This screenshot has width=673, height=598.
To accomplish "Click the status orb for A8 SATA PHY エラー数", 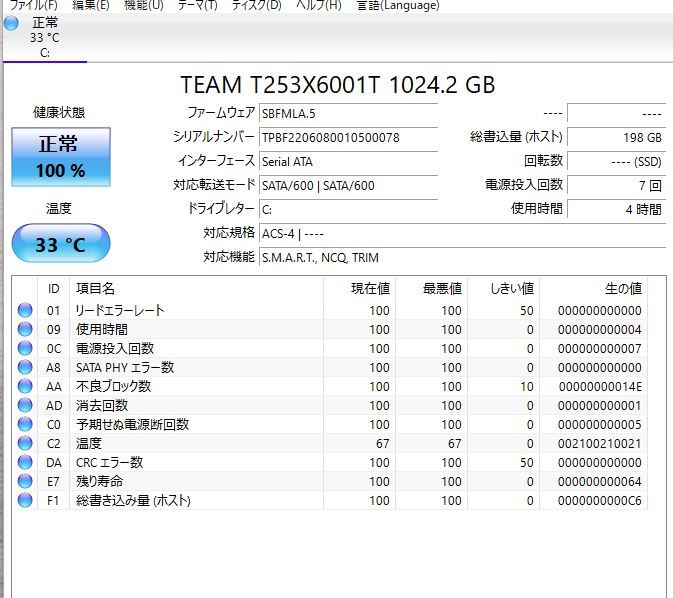I will pyautogui.click(x=25, y=367).
